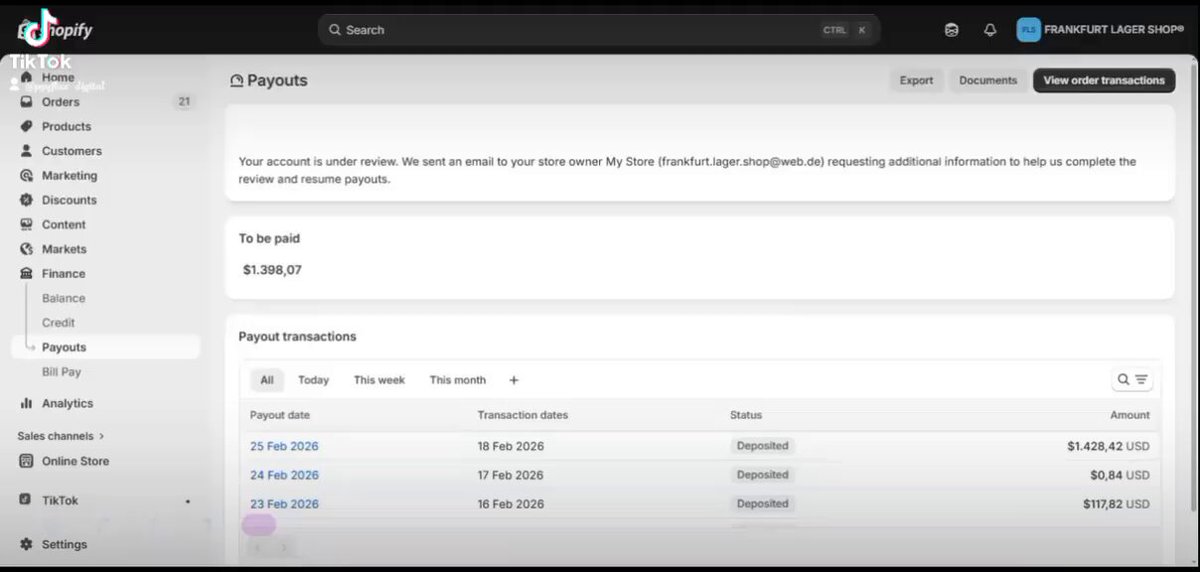Go to Products in sidebar
This screenshot has width=1200, height=572.
[66, 127]
